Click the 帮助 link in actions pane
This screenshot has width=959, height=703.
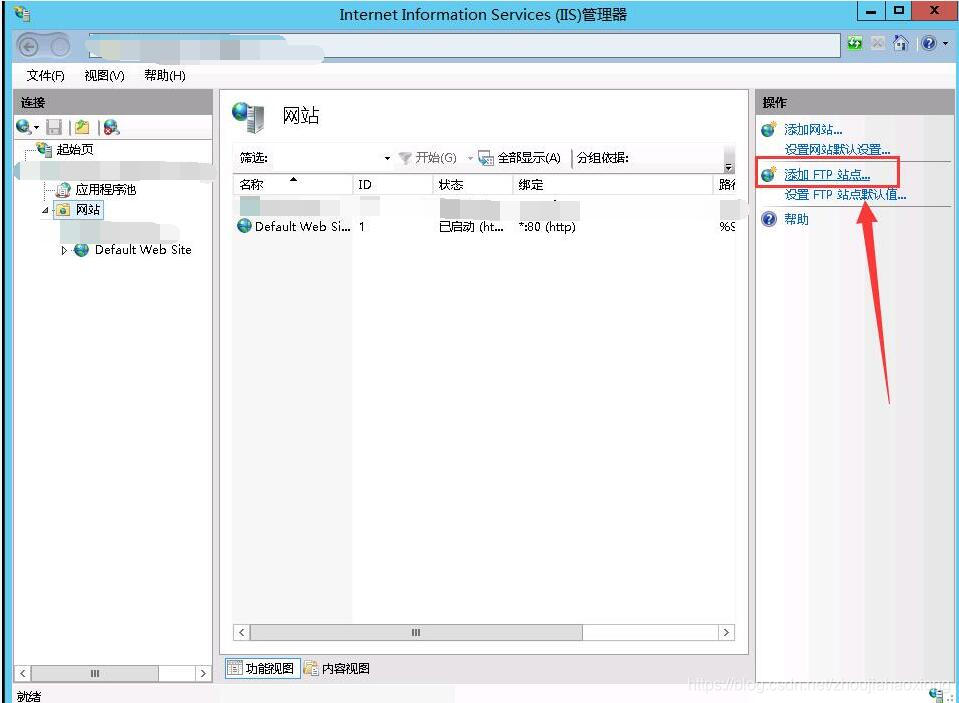coord(796,219)
